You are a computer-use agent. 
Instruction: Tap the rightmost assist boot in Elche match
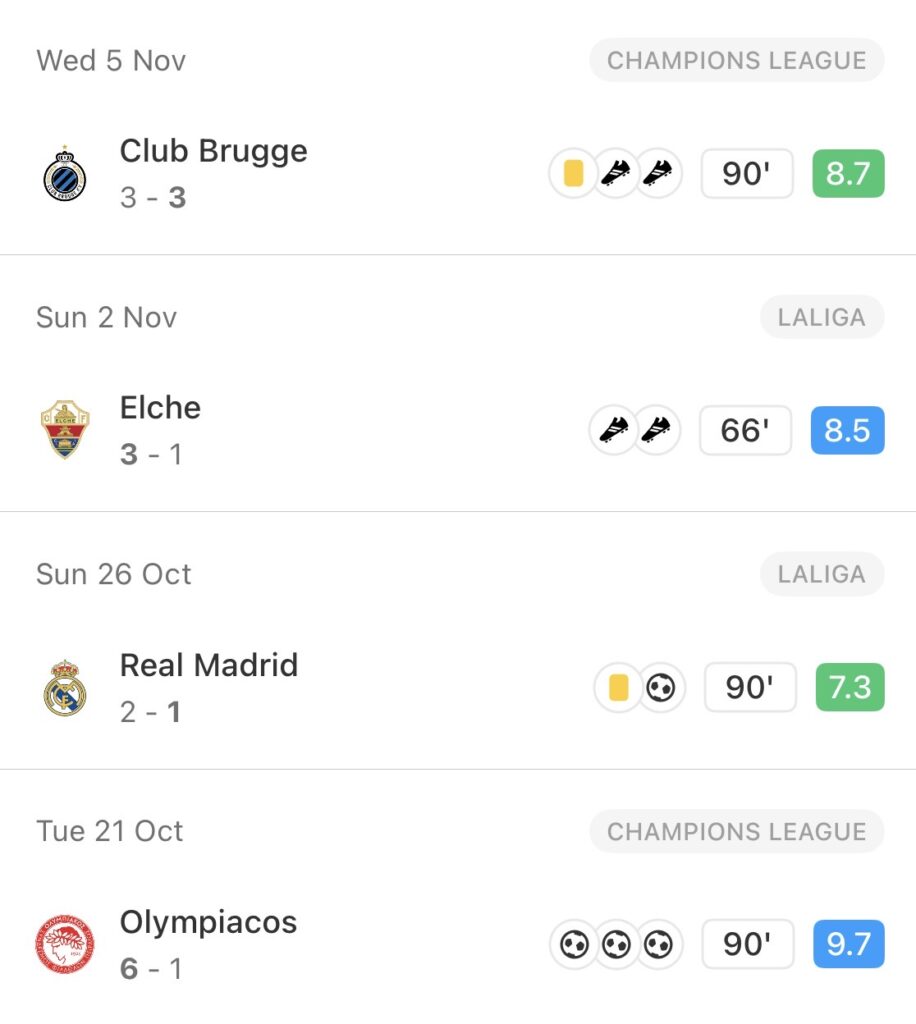(x=656, y=431)
